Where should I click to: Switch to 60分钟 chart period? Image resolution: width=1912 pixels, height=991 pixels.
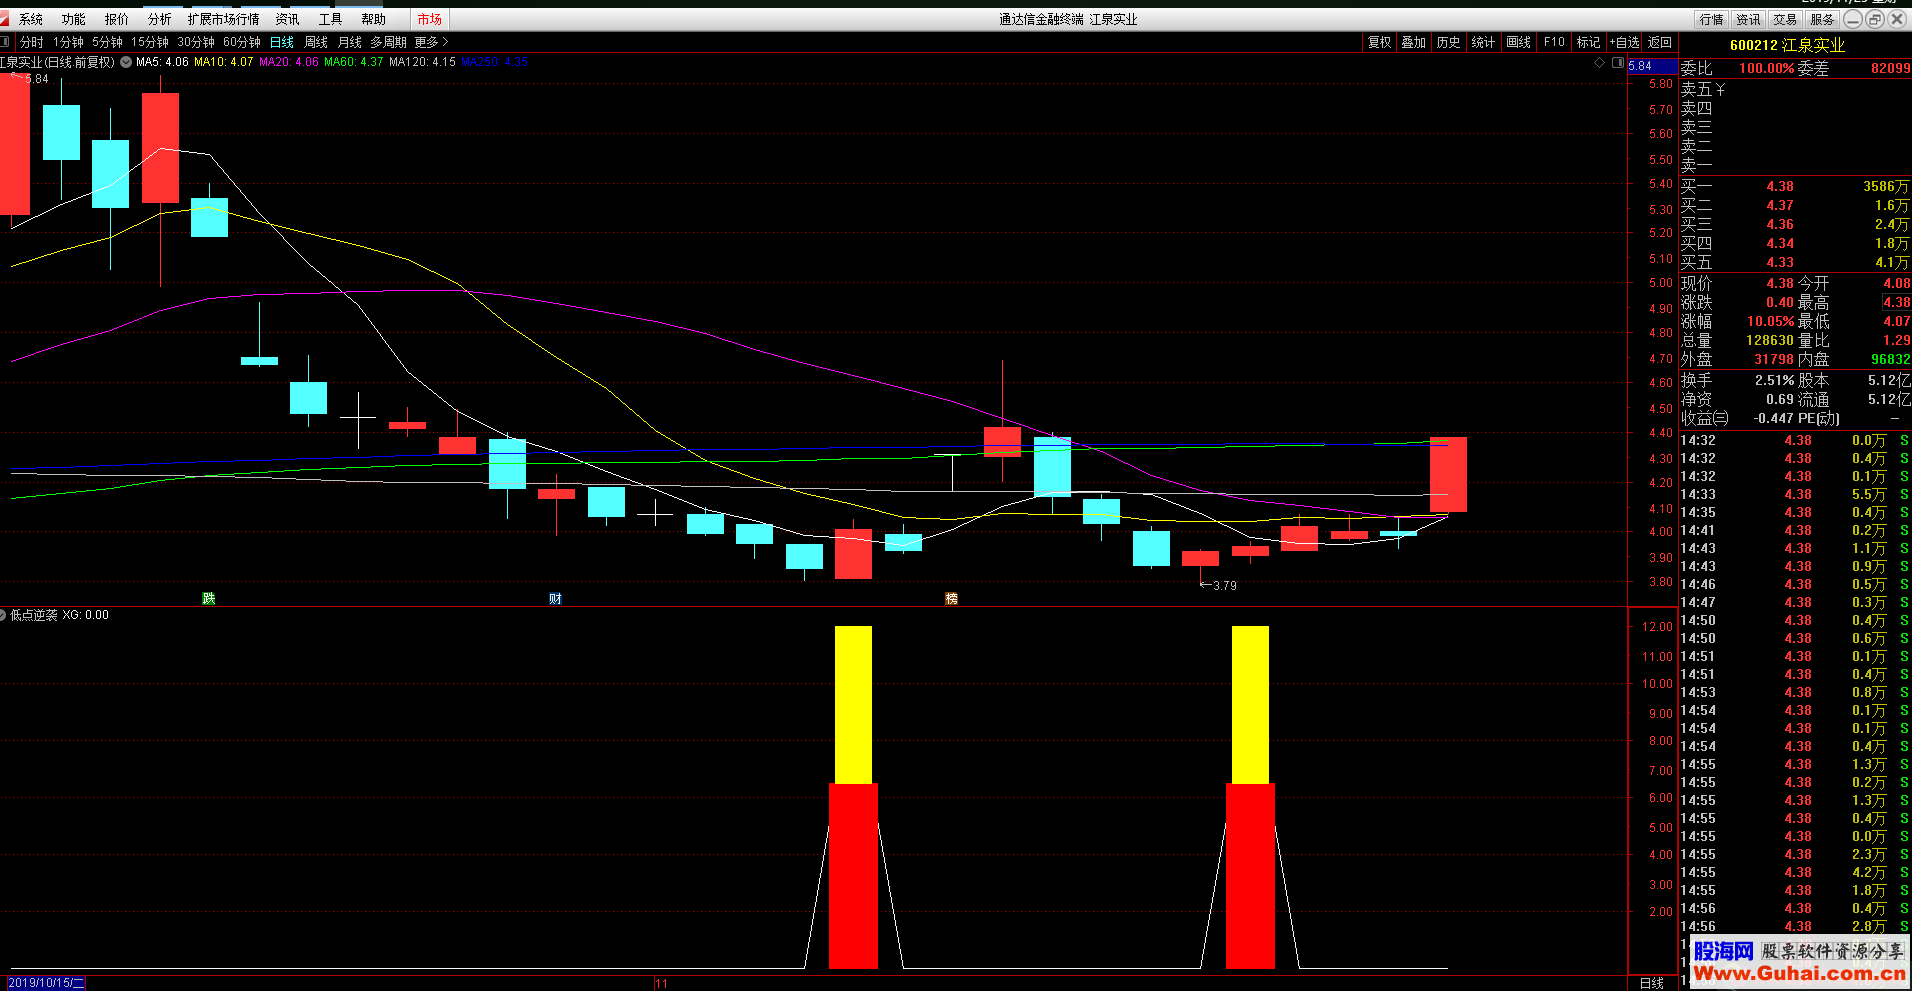pyautogui.click(x=242, y=42)
